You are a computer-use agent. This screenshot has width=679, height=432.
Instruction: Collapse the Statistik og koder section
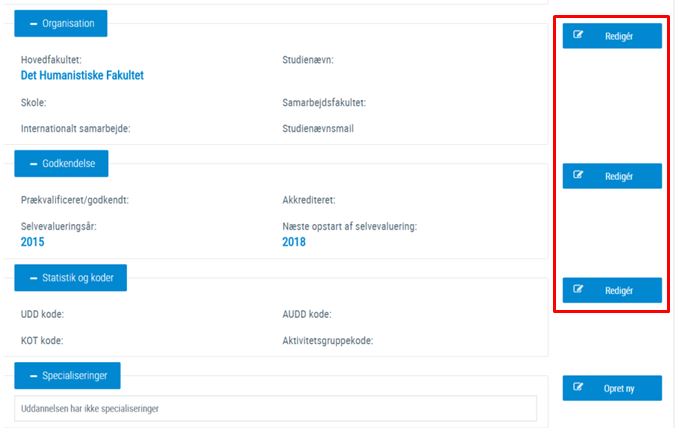pyautogui.click(x=71, y=278)
